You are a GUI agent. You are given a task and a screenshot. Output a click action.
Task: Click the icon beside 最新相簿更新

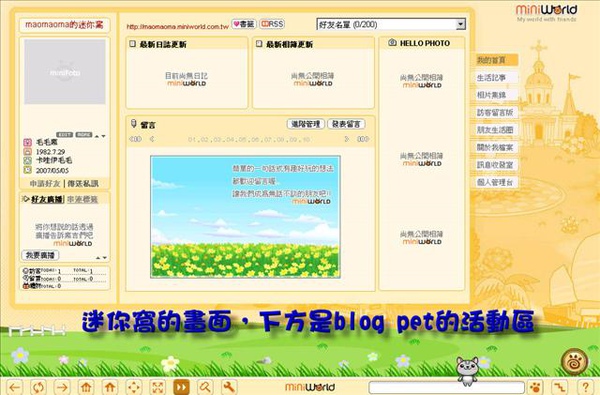coord(259,44)
